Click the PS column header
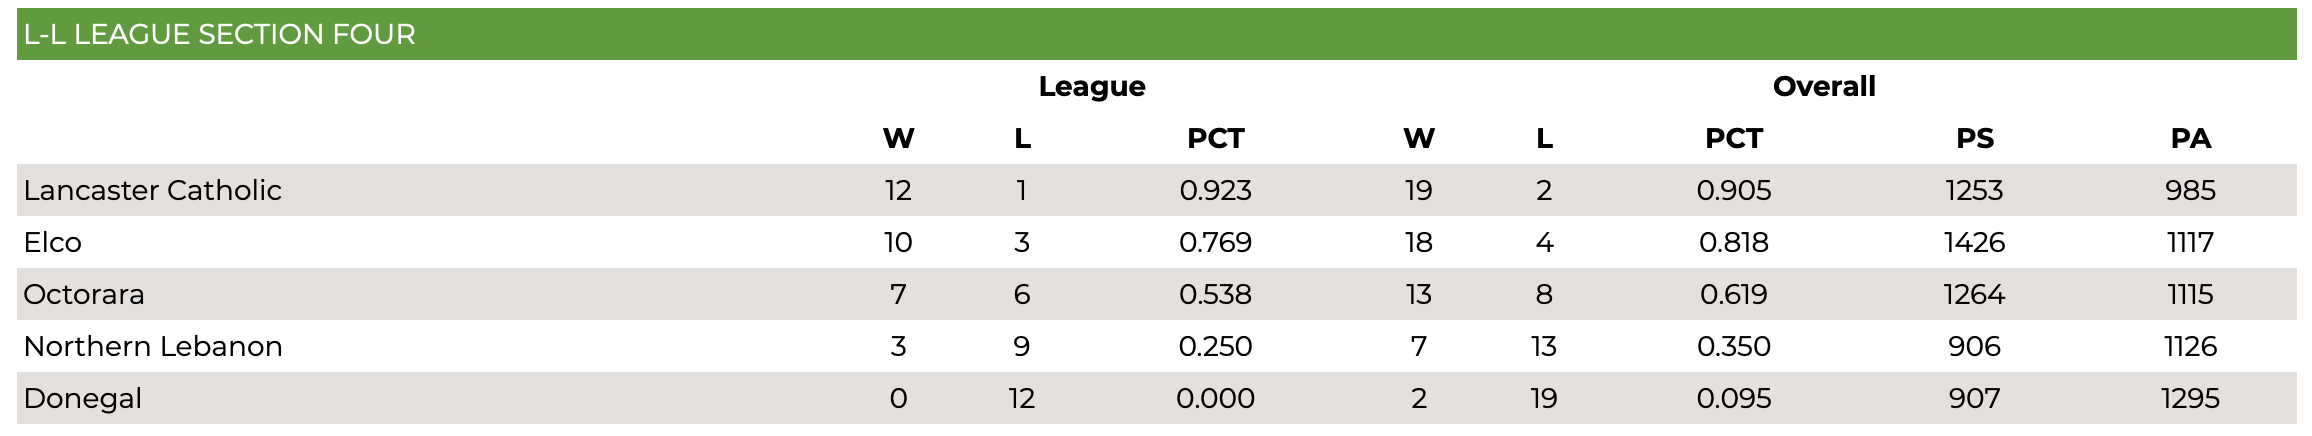Image resolution: width=2312 pixels, height=436 pixels. pyautogui.click(x=1975, y=138)
